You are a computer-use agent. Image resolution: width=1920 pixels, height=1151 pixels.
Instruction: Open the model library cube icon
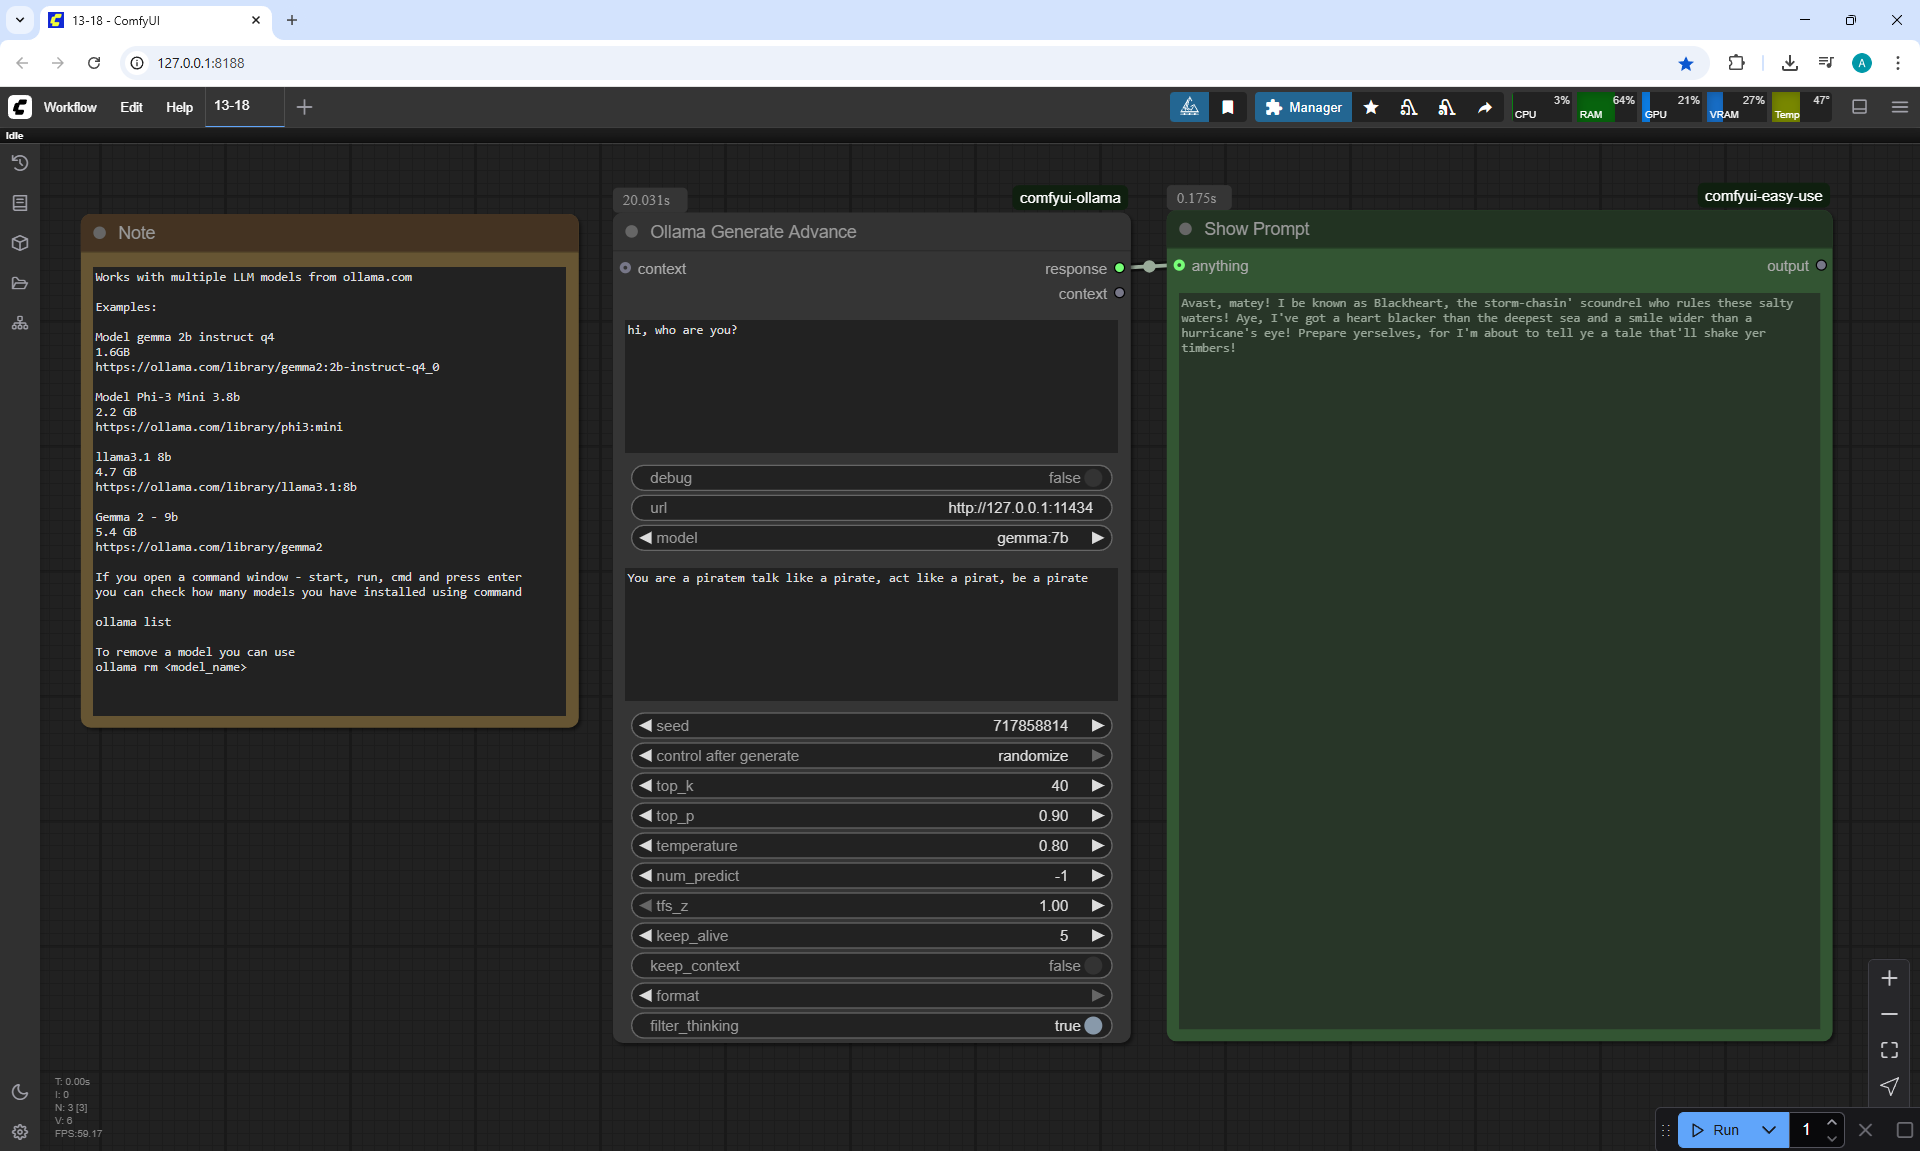(x=20, y=243)
